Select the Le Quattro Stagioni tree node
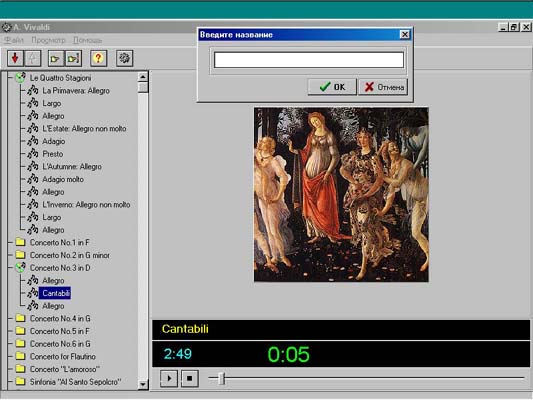This screenshot has width=533, height=400. 61,78
